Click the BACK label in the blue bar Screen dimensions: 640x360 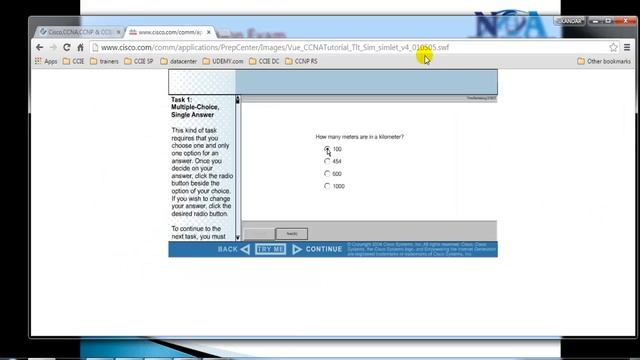point(227,249)
